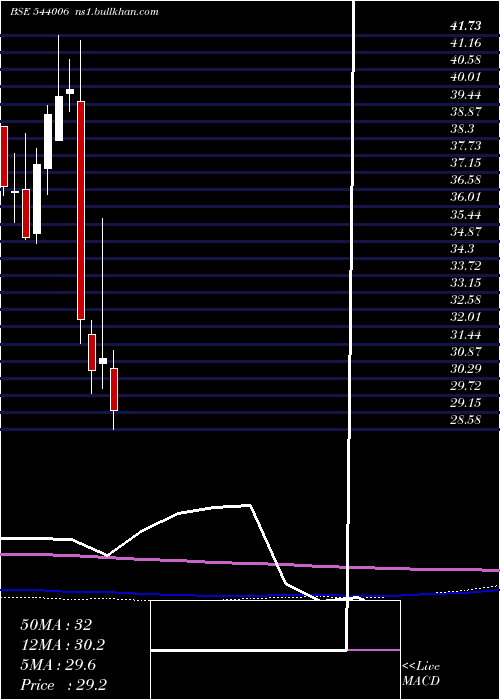Select the 29.72 price axis label
This screenshot has height=700, width=500.
[x=466, y=386]
